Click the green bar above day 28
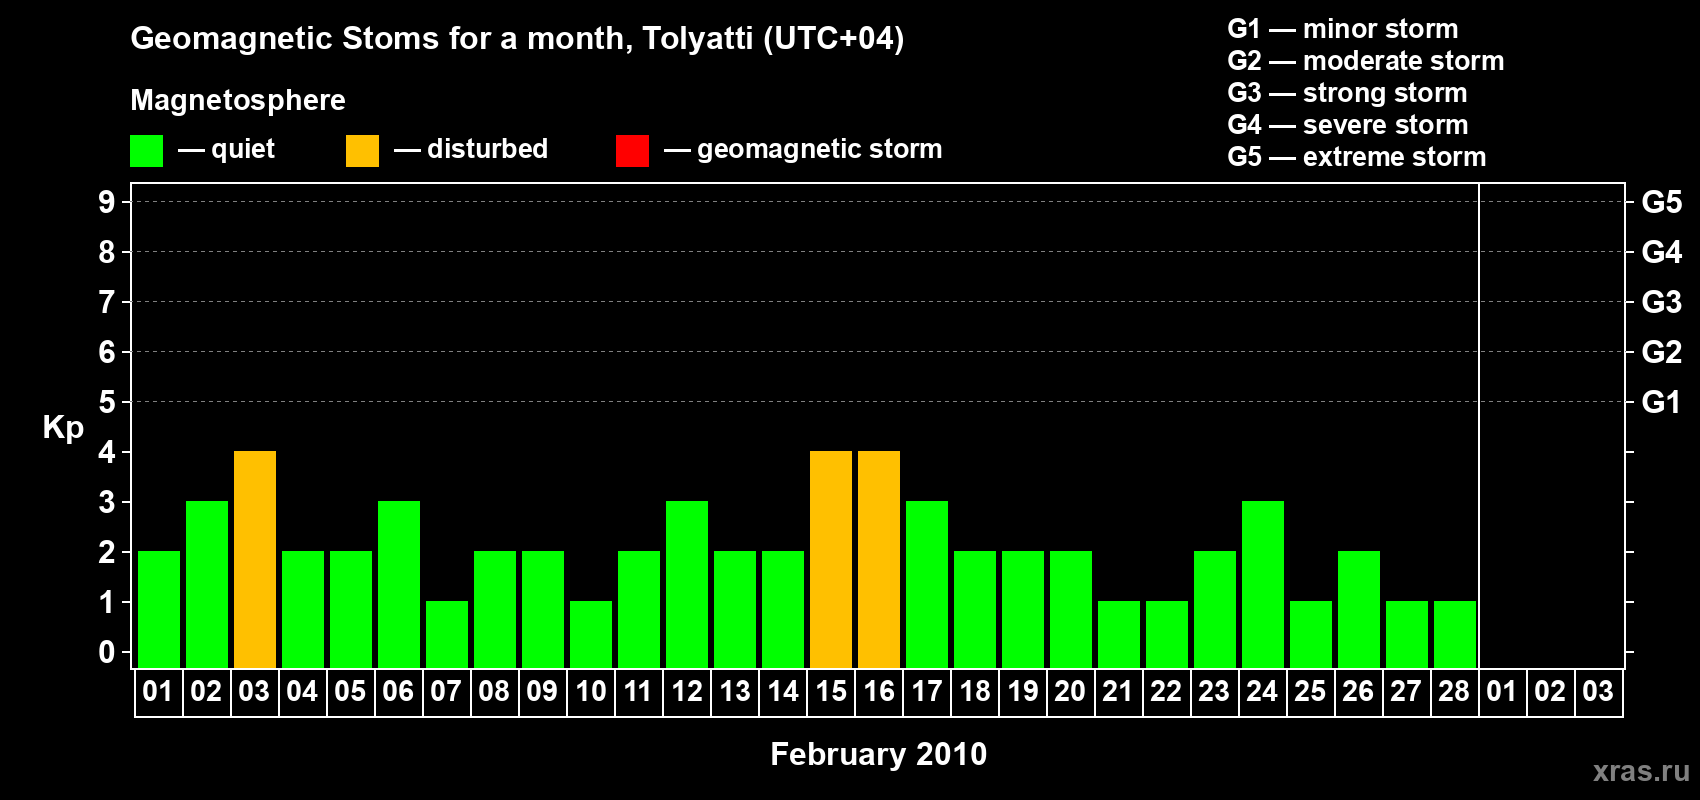 pyautogui.click(x=1455, y=635)
